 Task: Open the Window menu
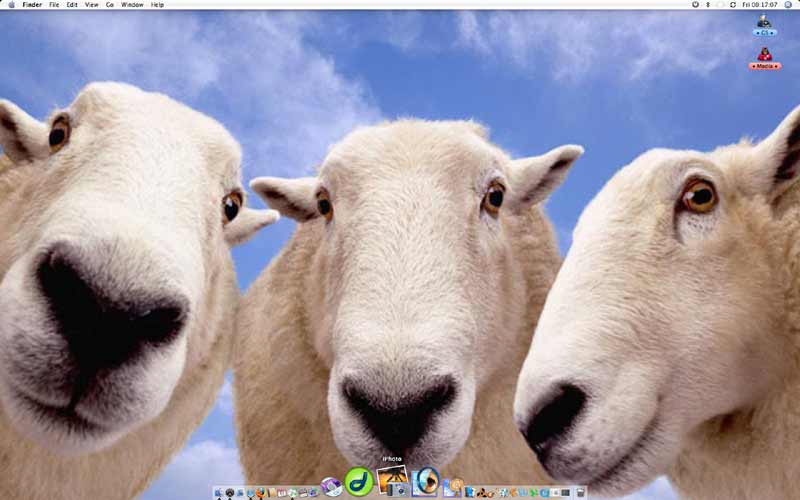132,5
